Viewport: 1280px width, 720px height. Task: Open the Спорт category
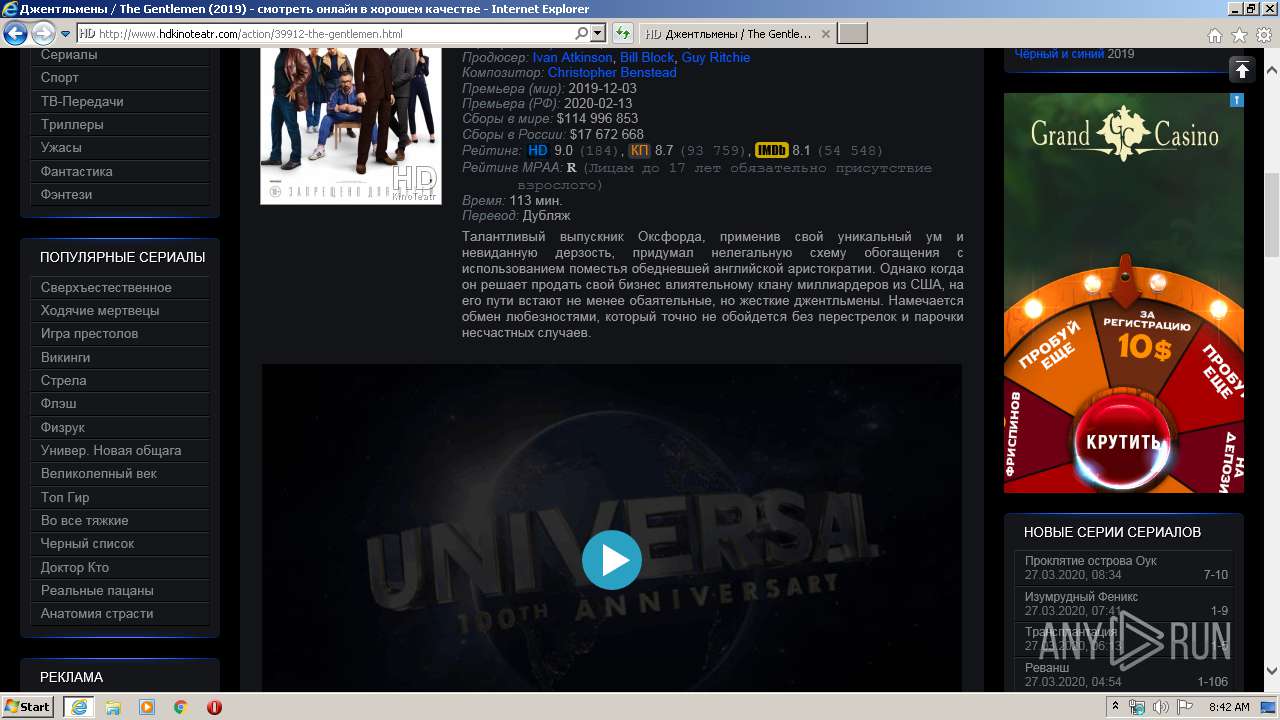coord(120,77)
